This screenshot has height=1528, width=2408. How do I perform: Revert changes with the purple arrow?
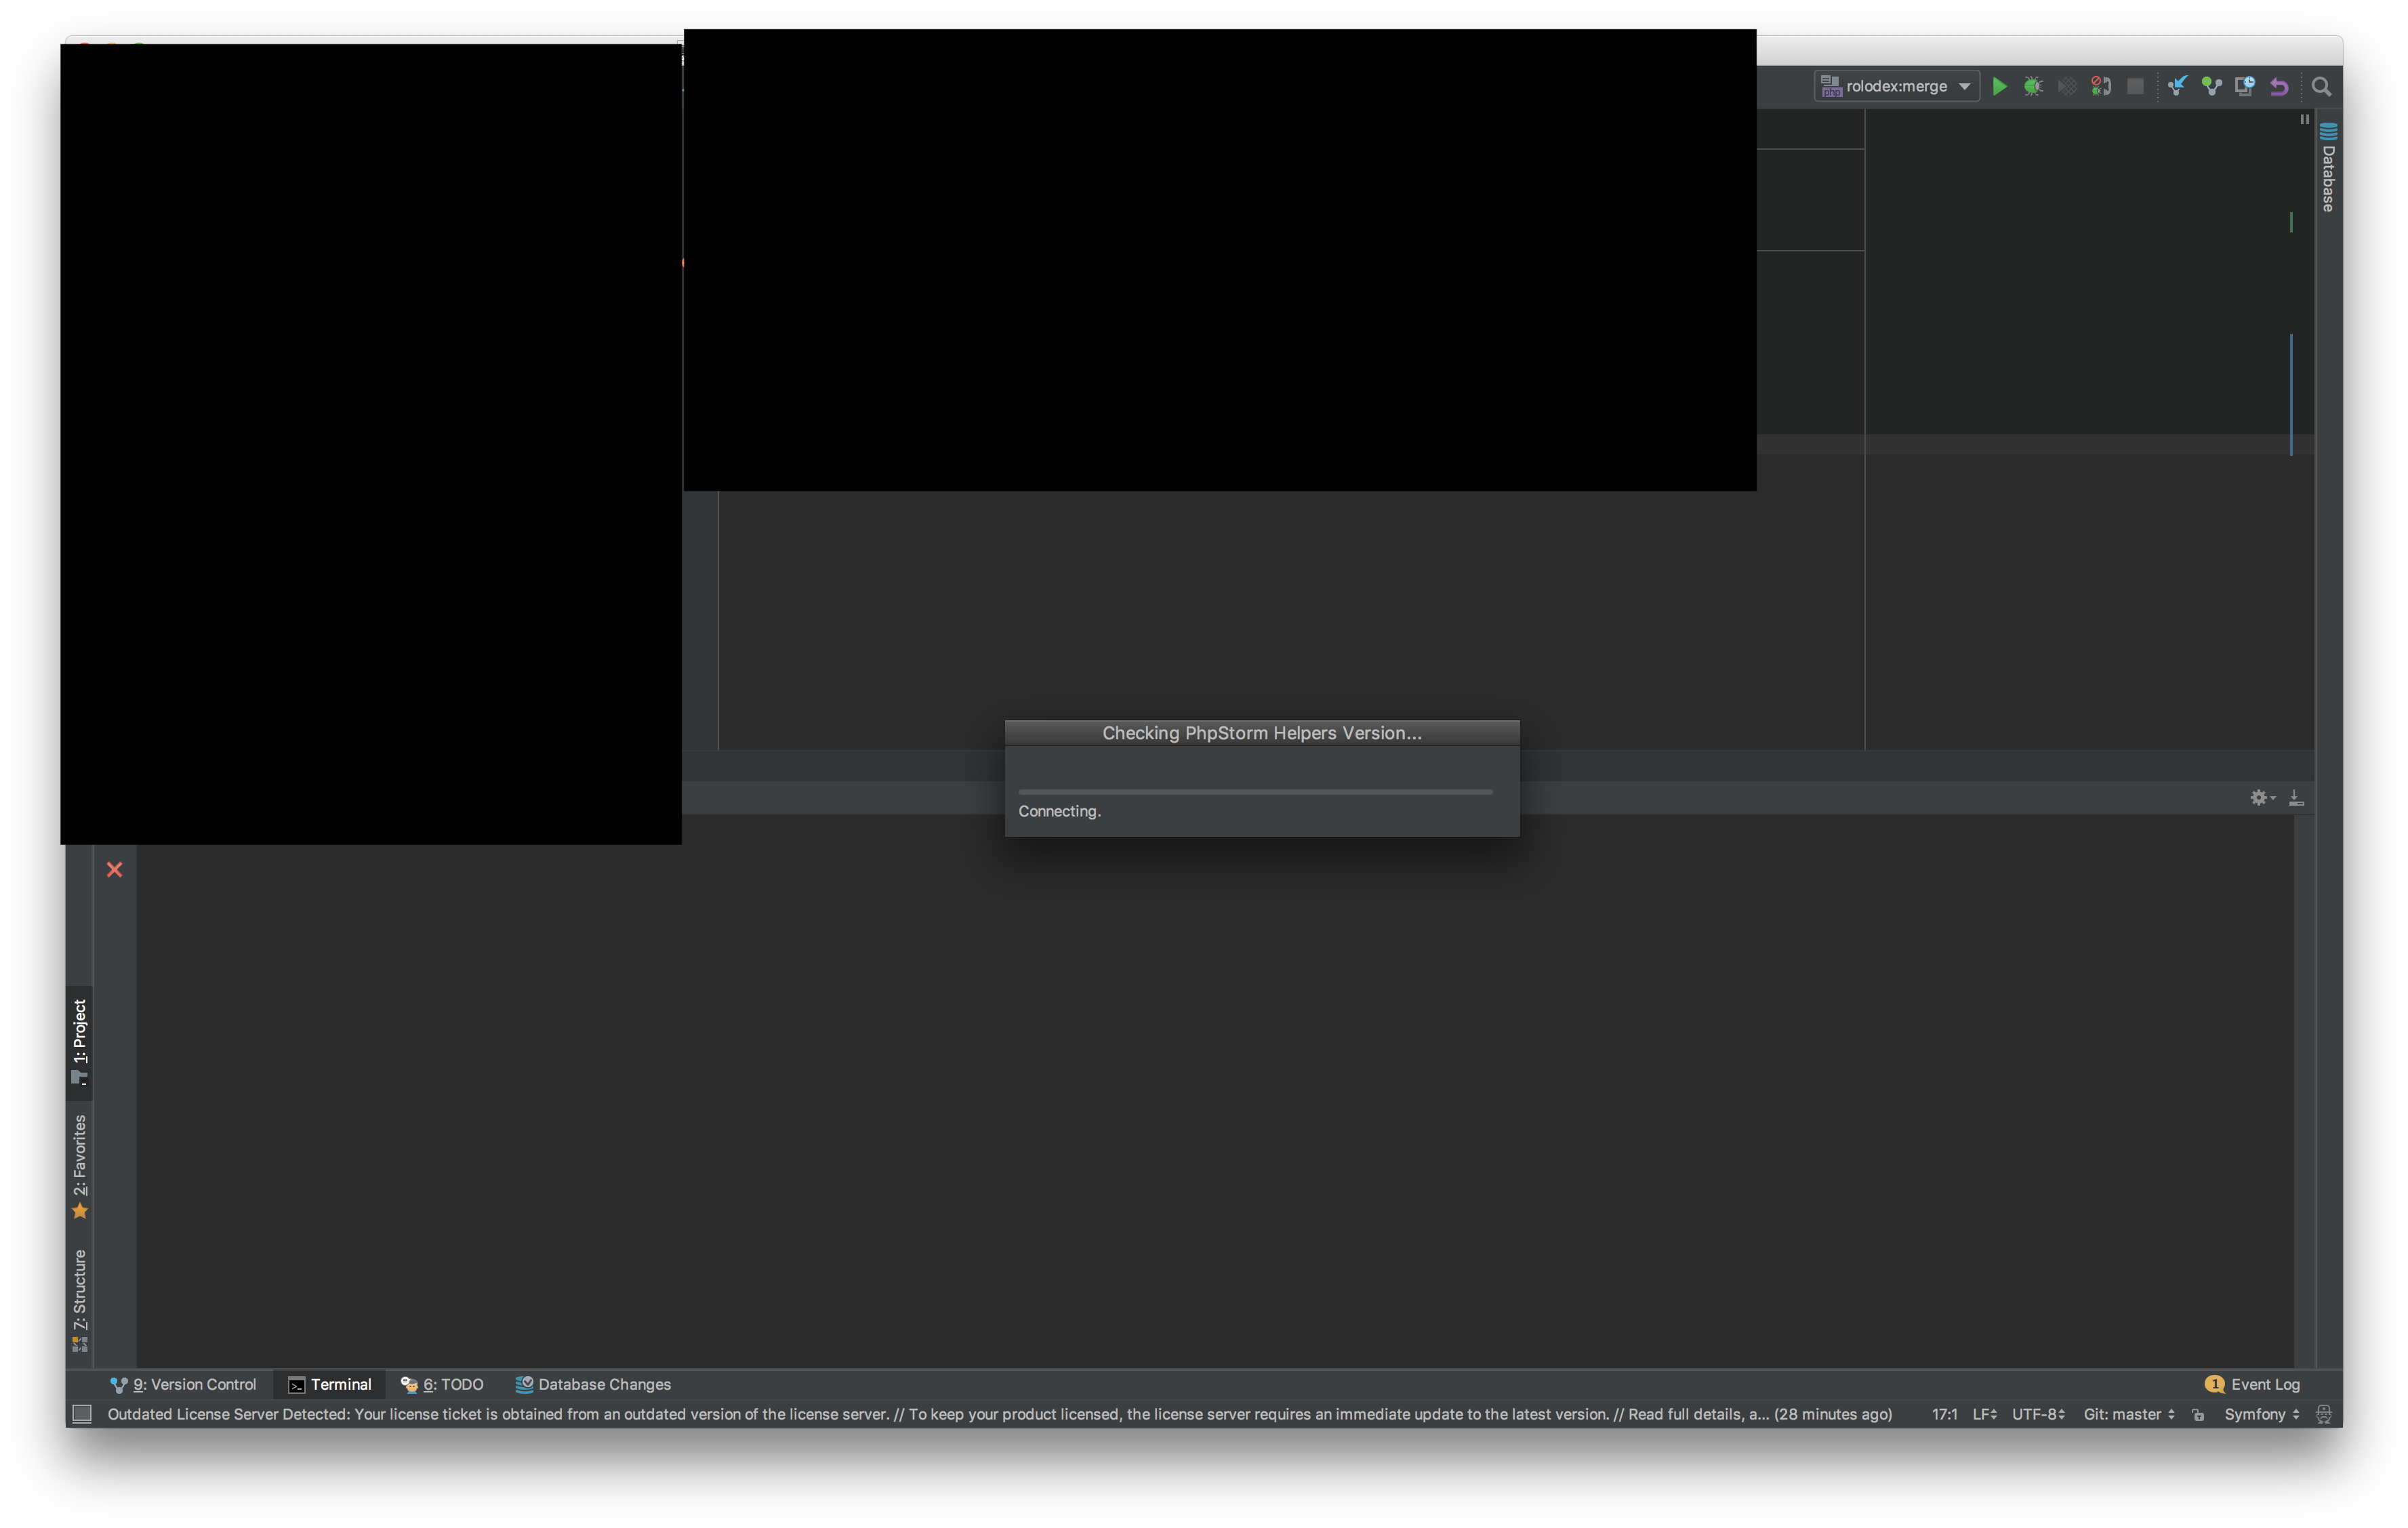coord(2279,86)
